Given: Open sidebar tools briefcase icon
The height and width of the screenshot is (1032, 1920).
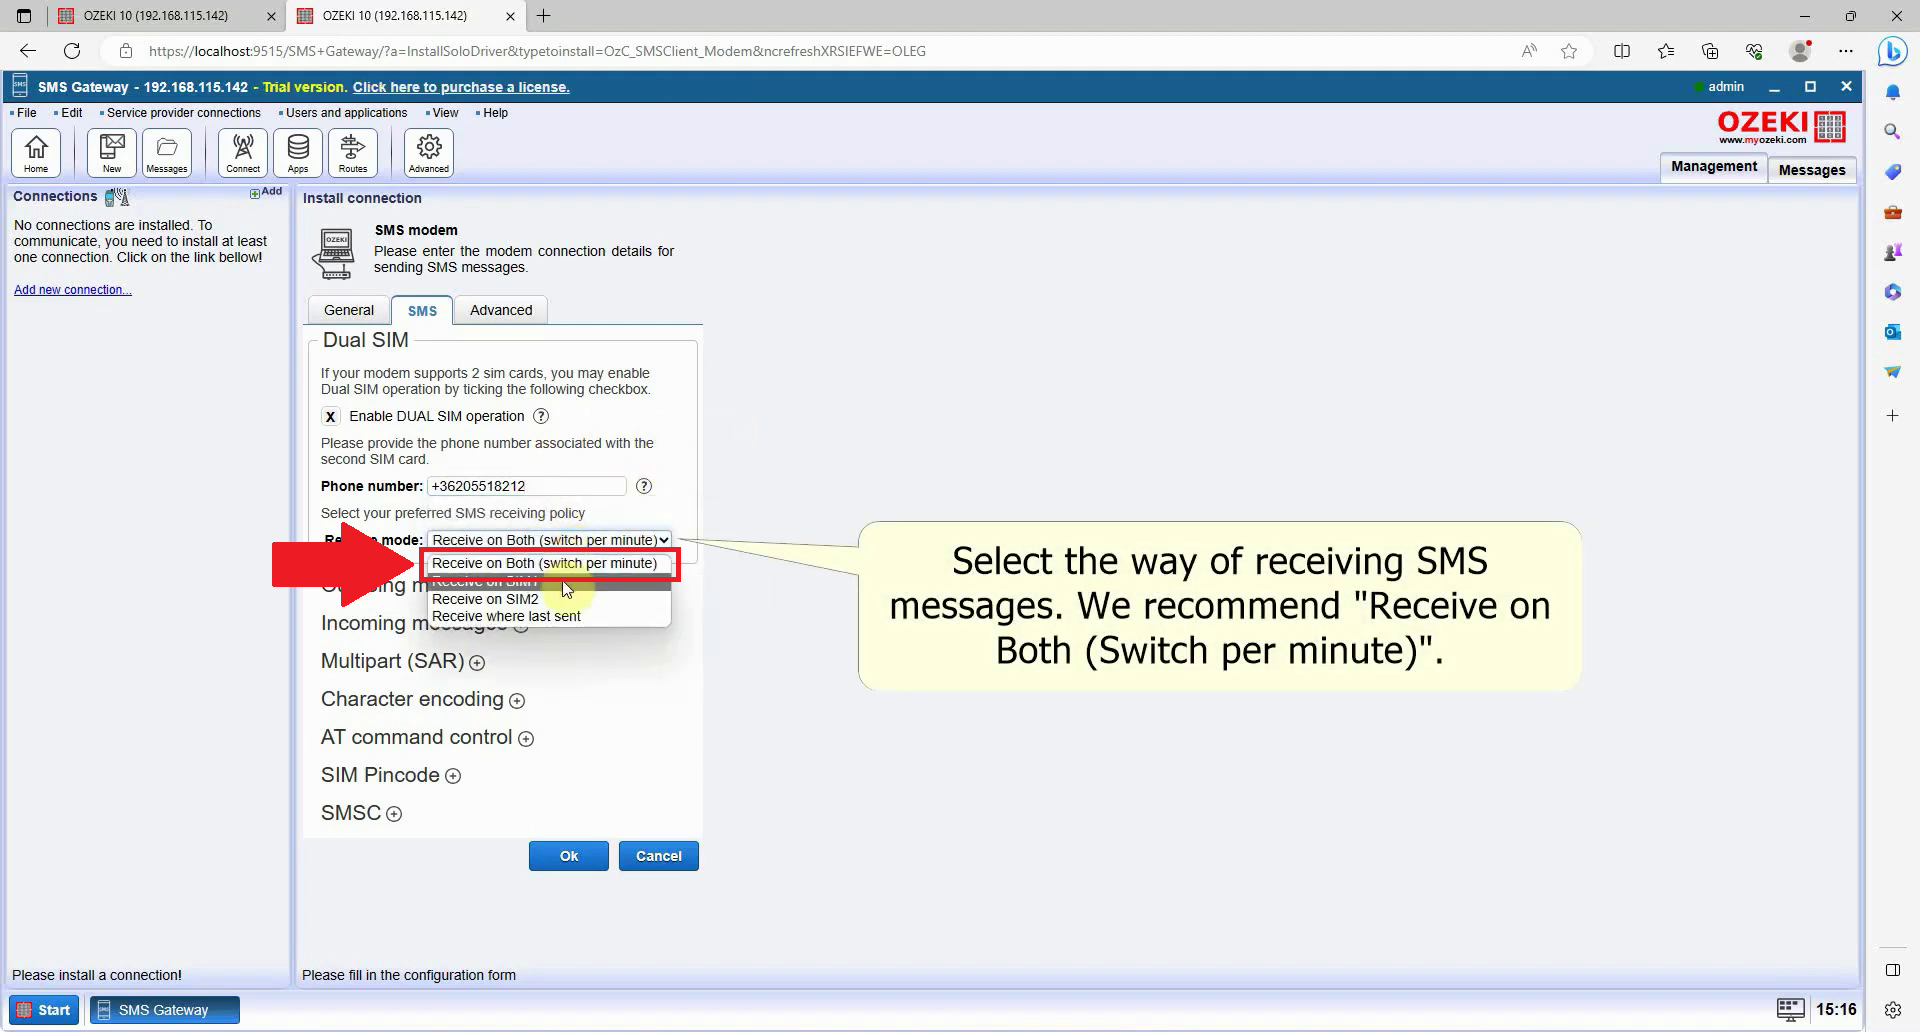Looking at the screenshot, I should click(x=1892, y=211).
